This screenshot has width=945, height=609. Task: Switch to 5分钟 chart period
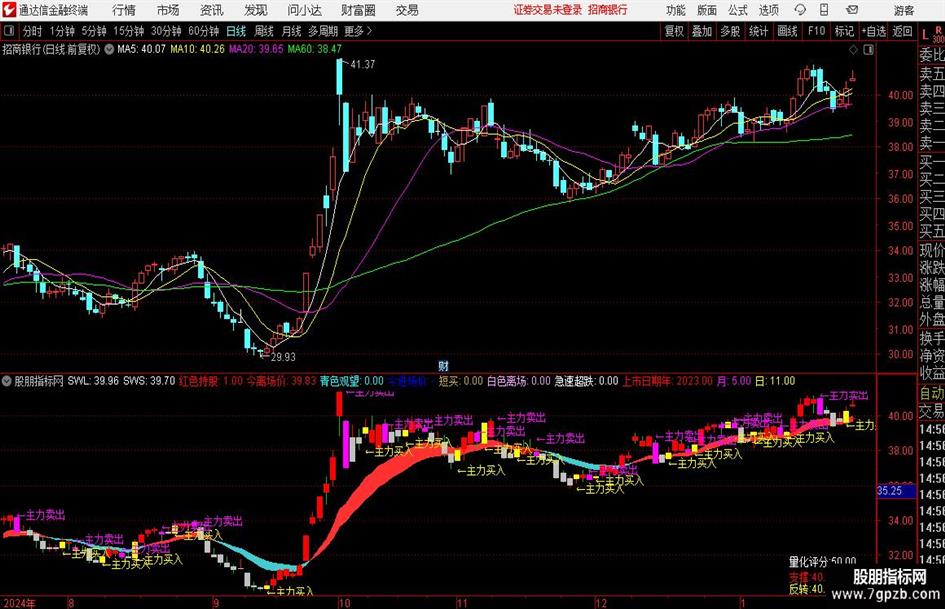pos(93,31)
